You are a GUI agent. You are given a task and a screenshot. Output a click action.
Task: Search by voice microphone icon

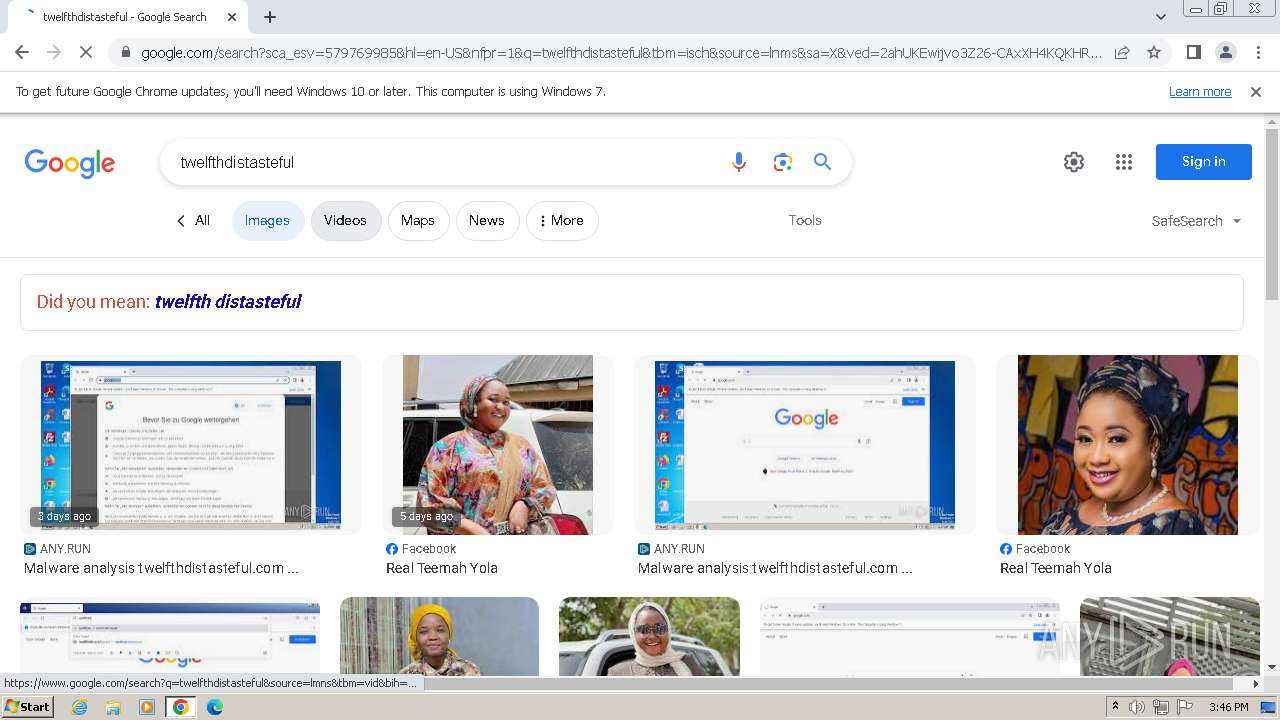click(x=739, y=162)
